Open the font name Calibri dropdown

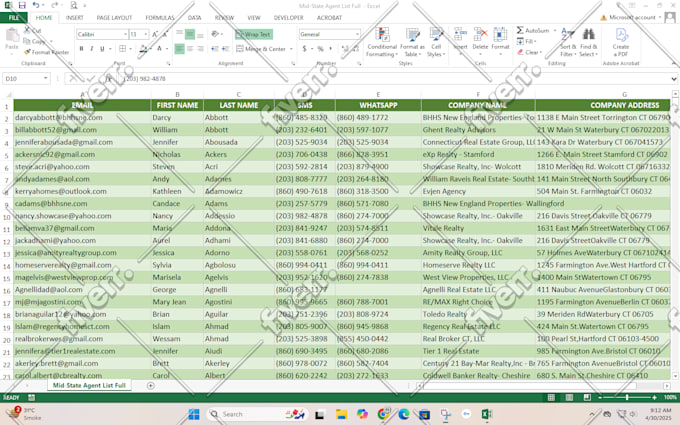125,34
